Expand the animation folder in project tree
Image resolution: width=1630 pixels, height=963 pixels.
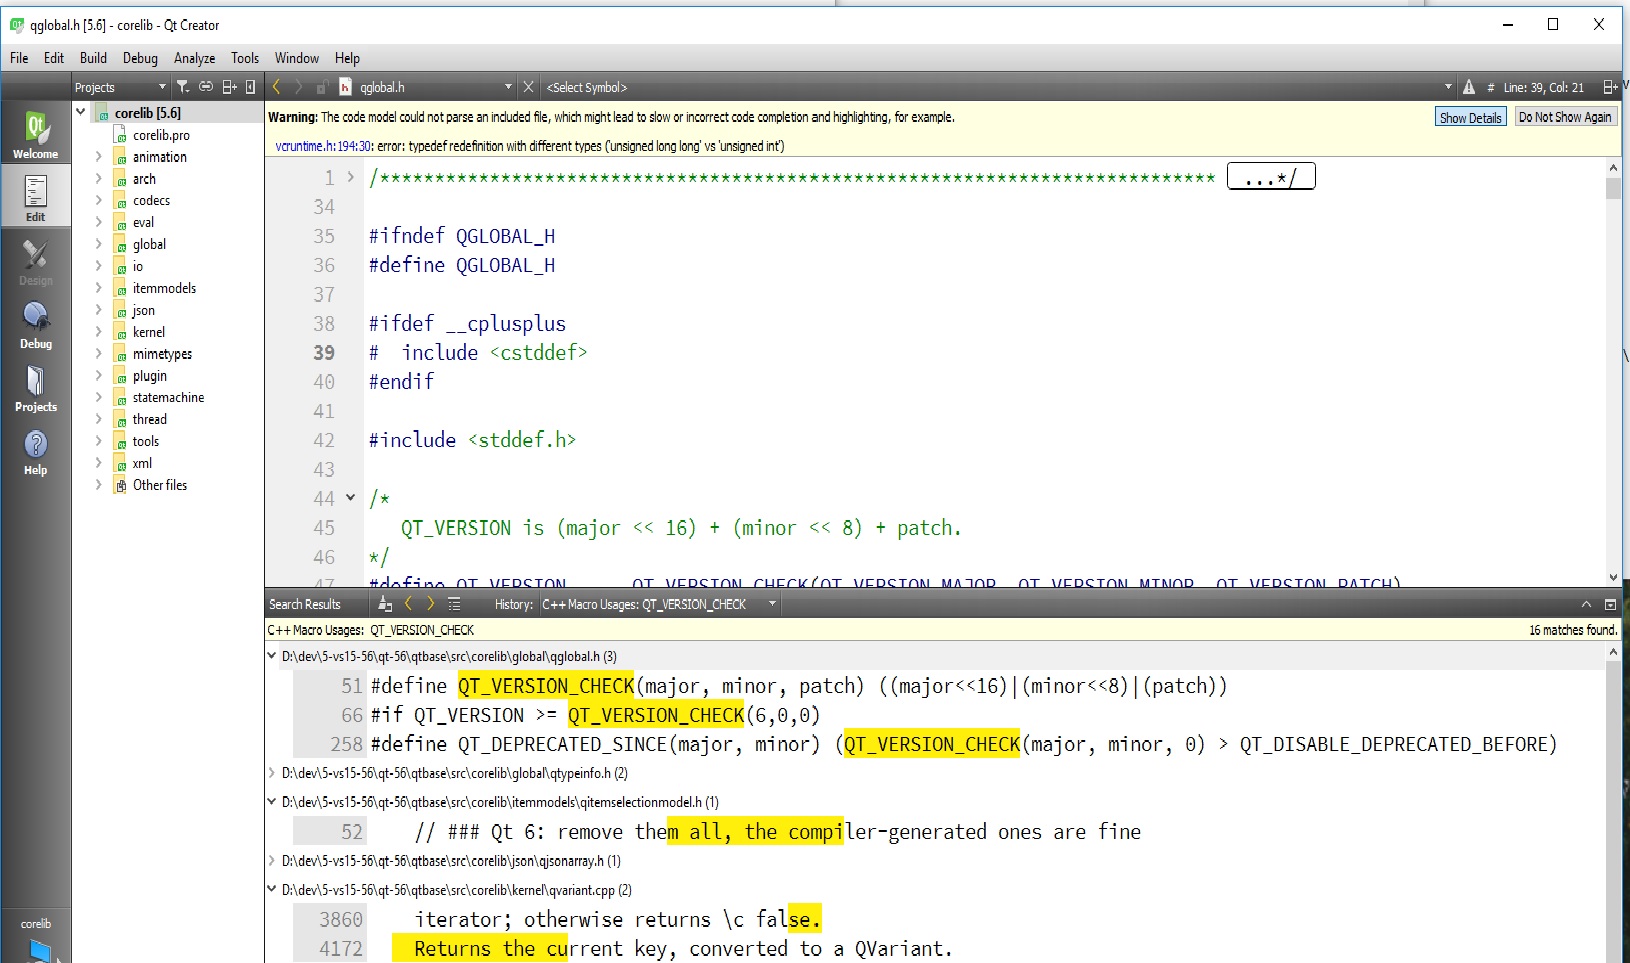[x=98, y=157]
